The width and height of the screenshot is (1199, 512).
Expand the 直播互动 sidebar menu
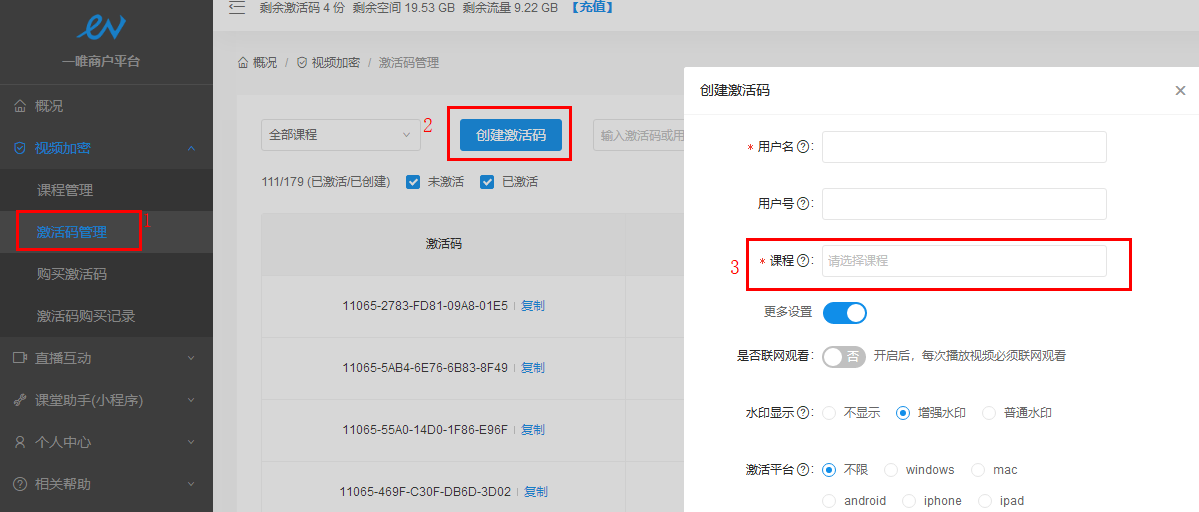[106, 358]
